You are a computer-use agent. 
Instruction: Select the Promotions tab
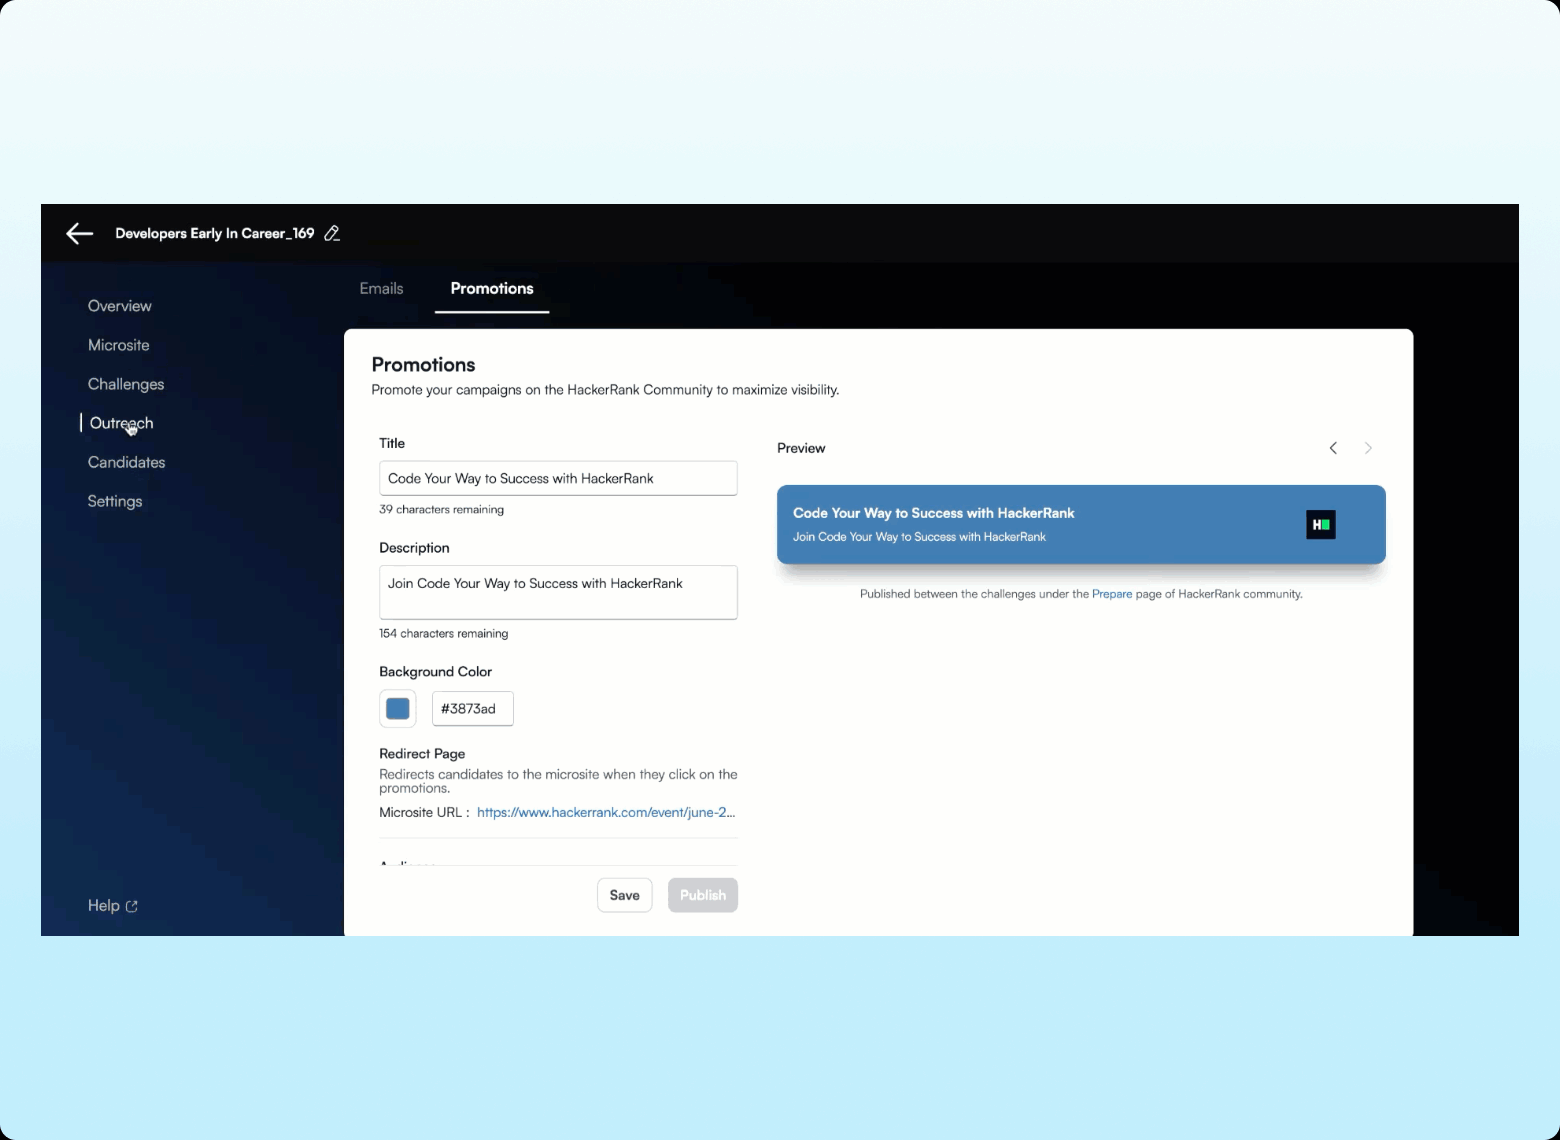pos(492,288)
